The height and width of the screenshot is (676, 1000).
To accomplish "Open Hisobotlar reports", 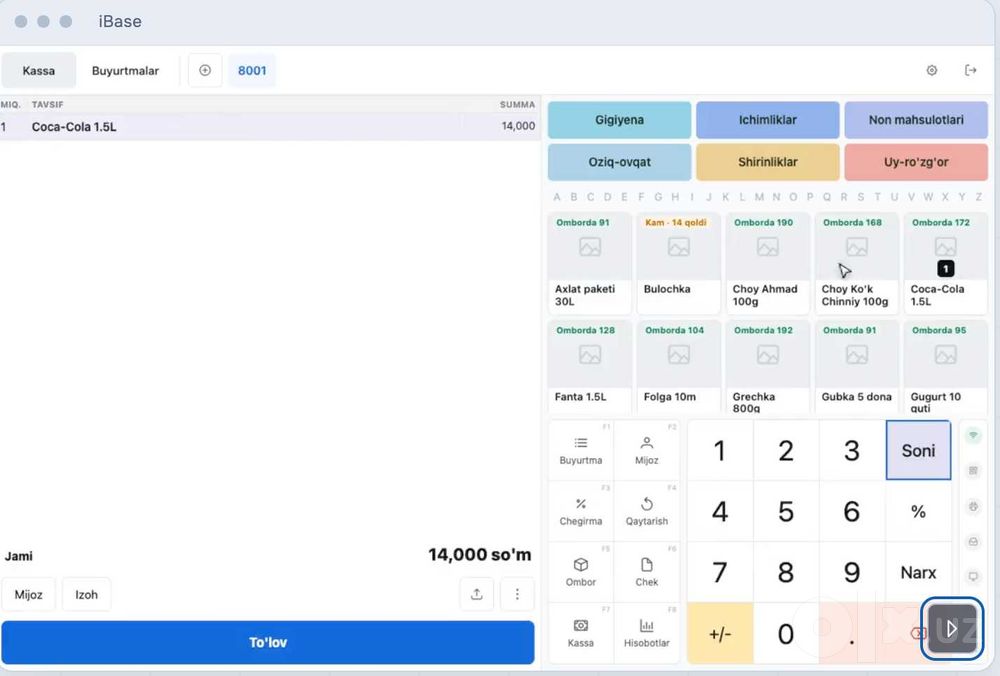I will (647, 633).
